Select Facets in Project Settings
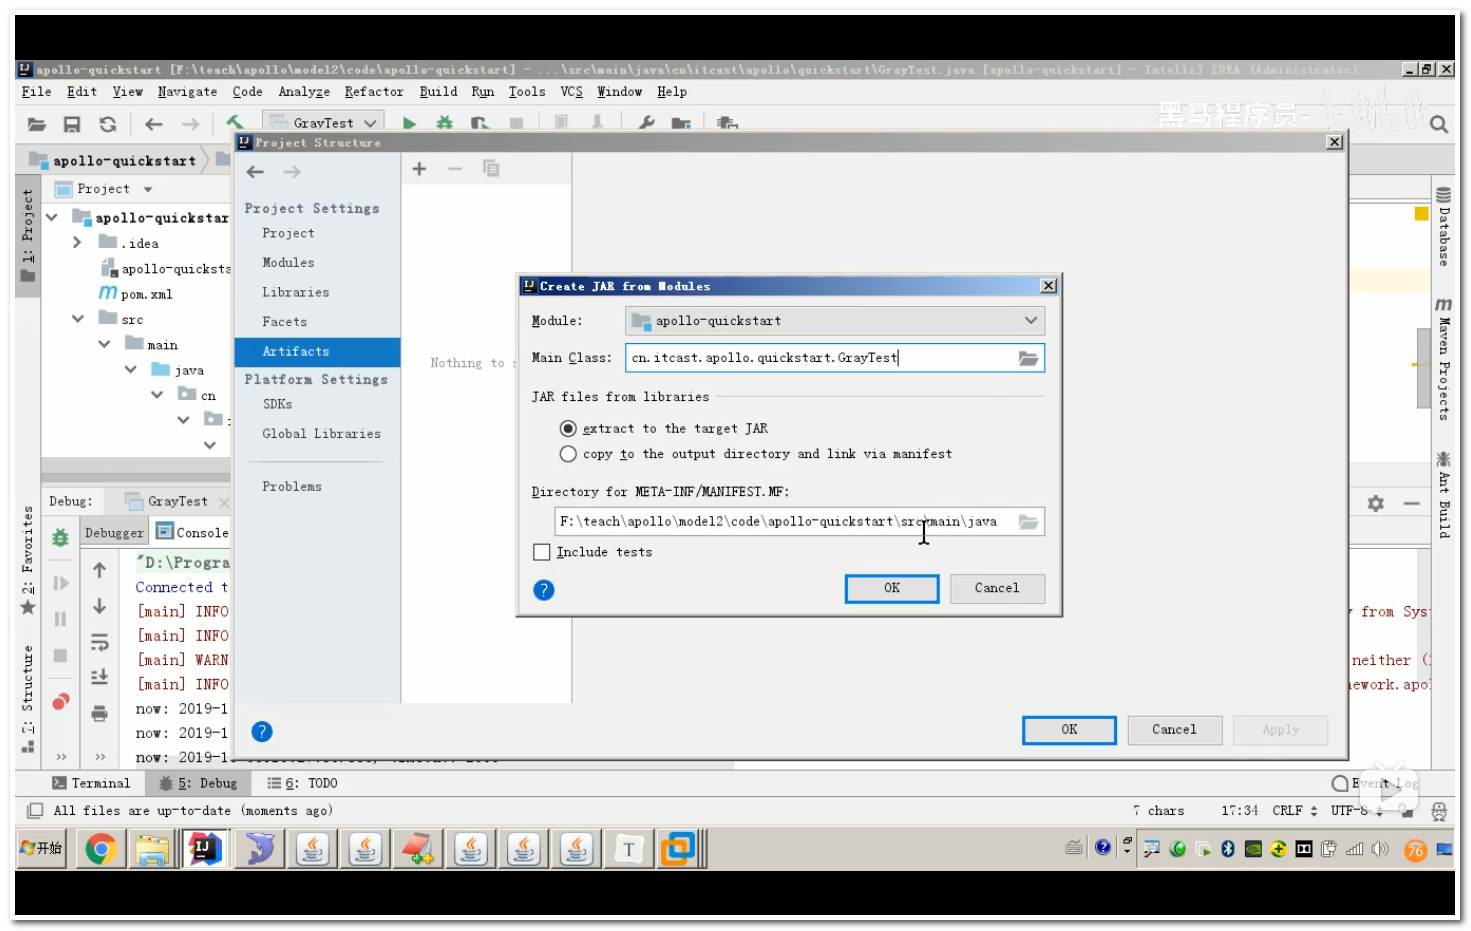The width and height of the screenshot is (1471, 931). (x=284, y=322)
